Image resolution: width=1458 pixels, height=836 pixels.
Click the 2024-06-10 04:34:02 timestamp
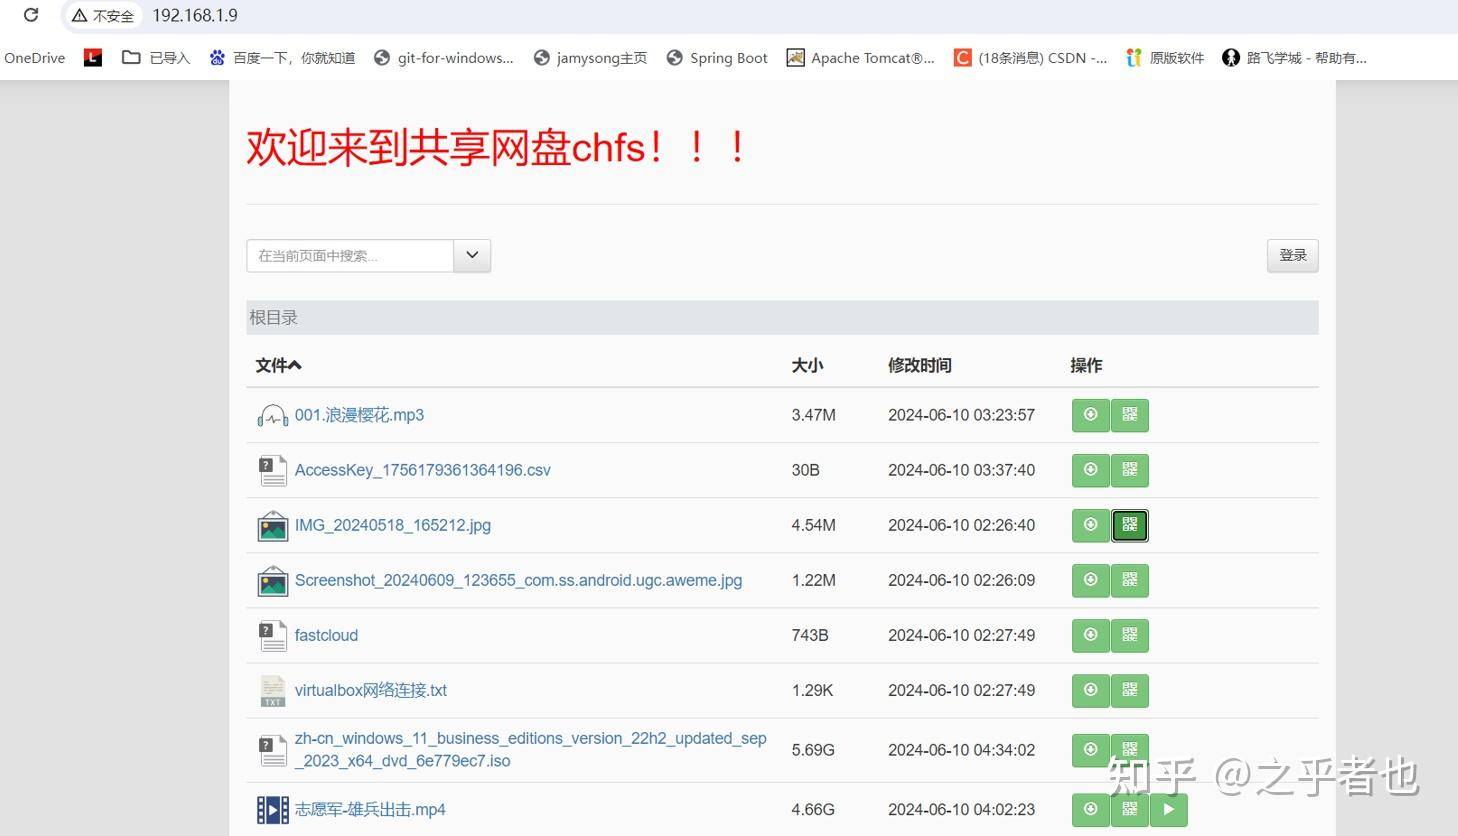(x=961, y=750)
